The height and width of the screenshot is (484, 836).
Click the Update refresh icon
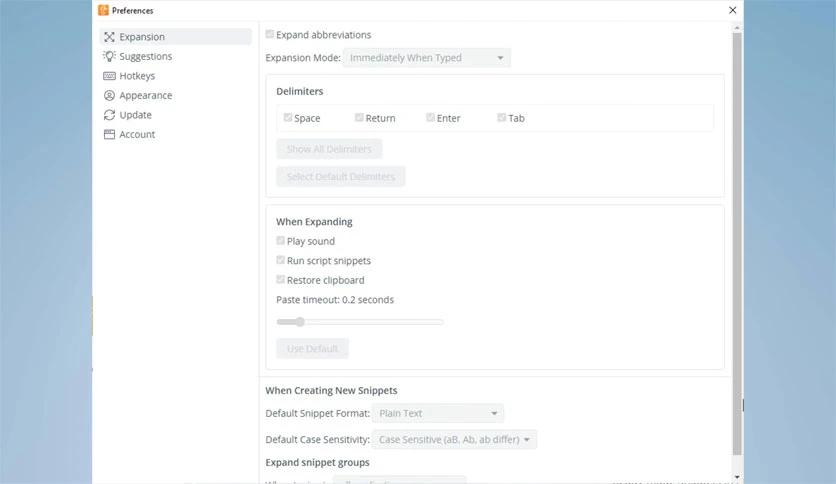(x=110, y=115)
